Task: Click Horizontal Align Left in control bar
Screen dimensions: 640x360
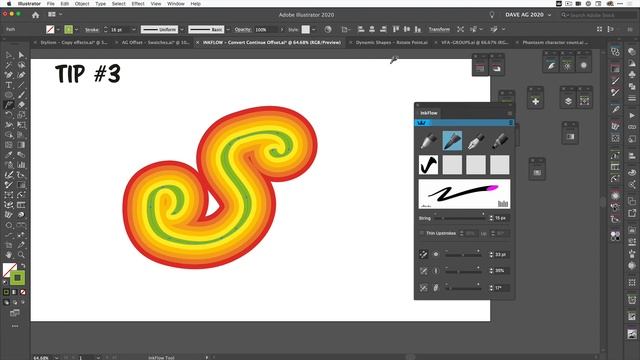Action: coord(361,29)
